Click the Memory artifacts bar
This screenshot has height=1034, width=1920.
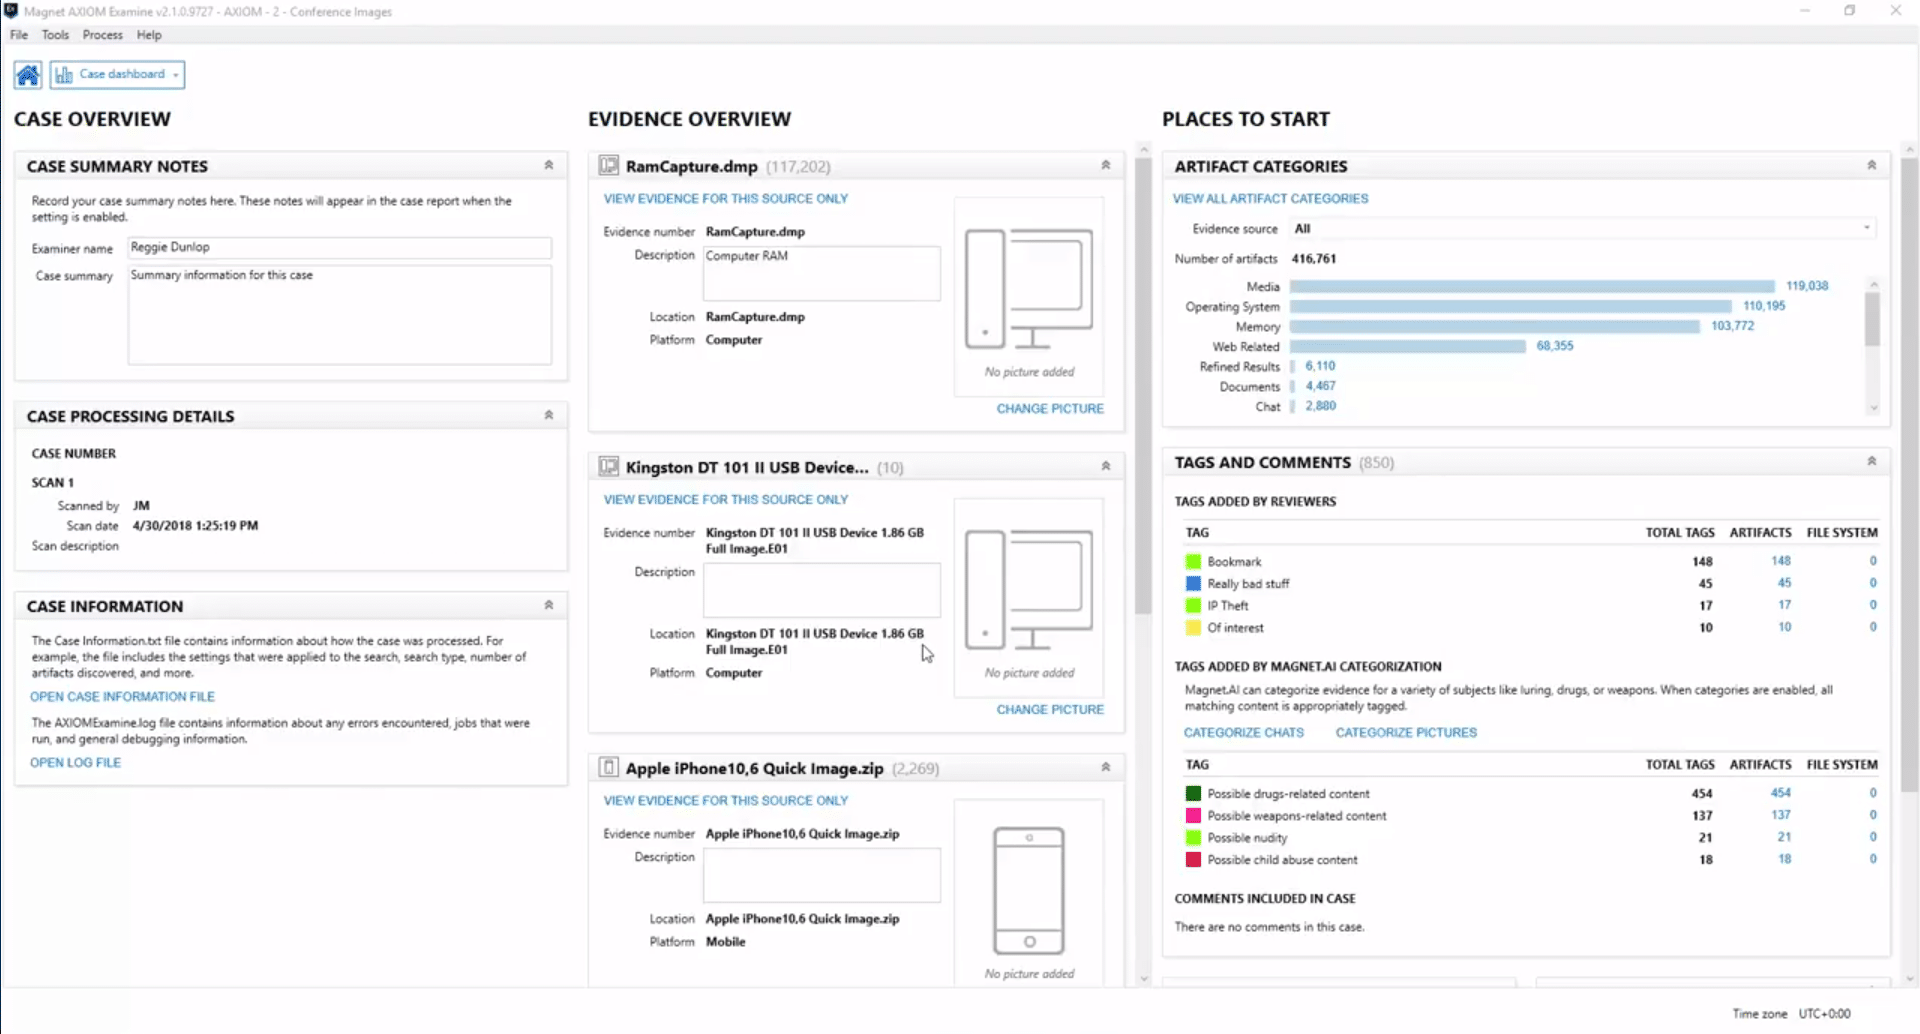pos(1495,327)
